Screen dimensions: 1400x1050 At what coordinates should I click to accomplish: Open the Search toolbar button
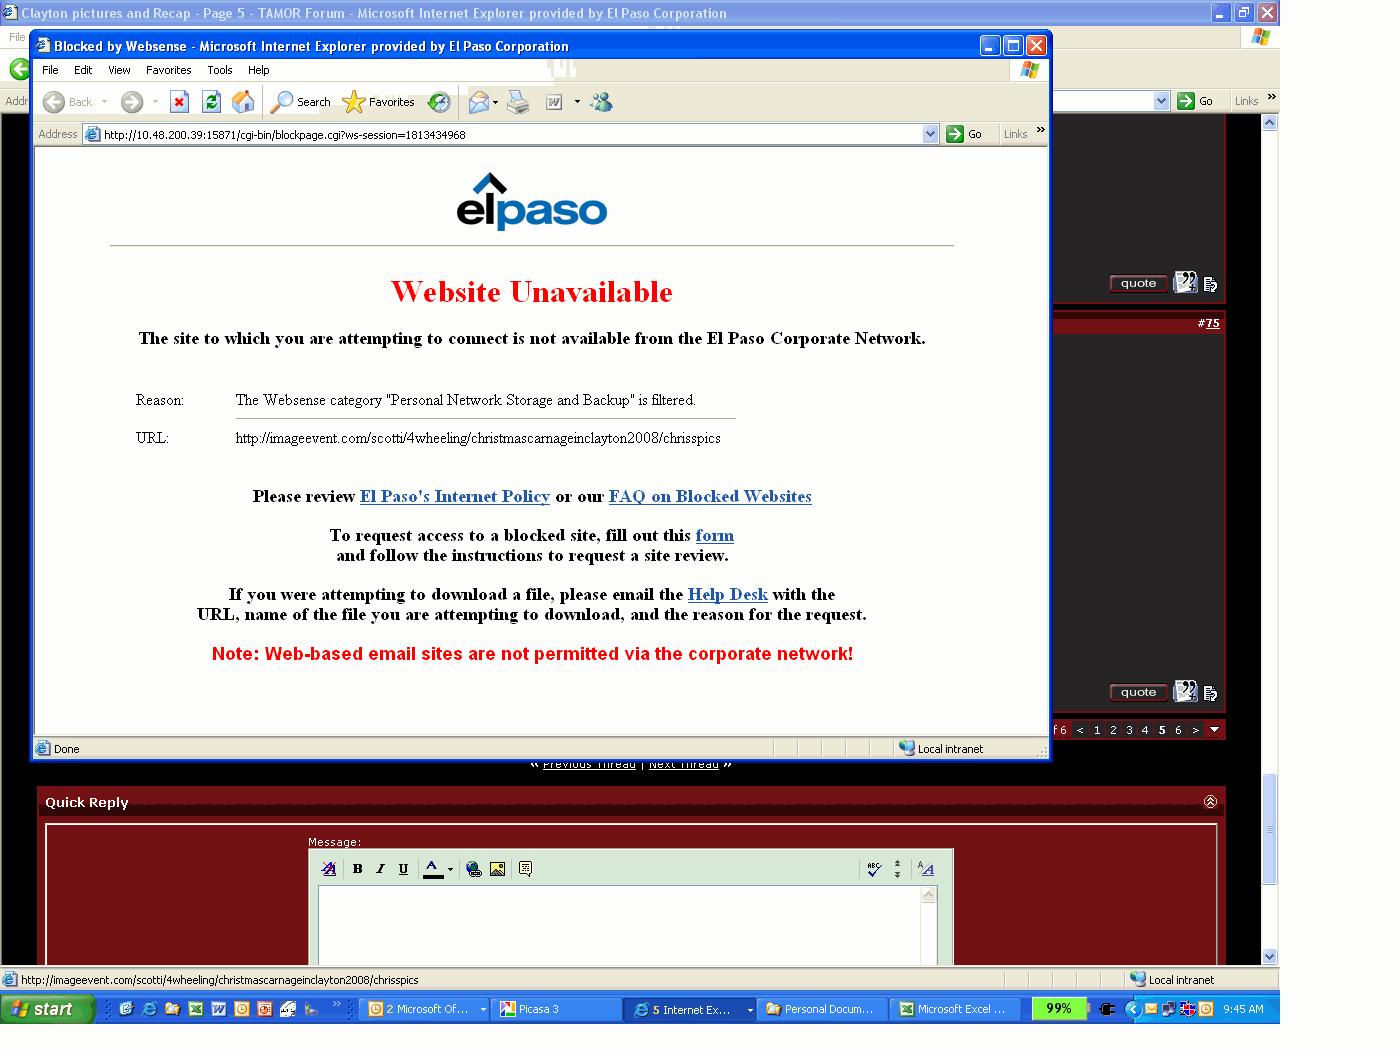point(301,102)
